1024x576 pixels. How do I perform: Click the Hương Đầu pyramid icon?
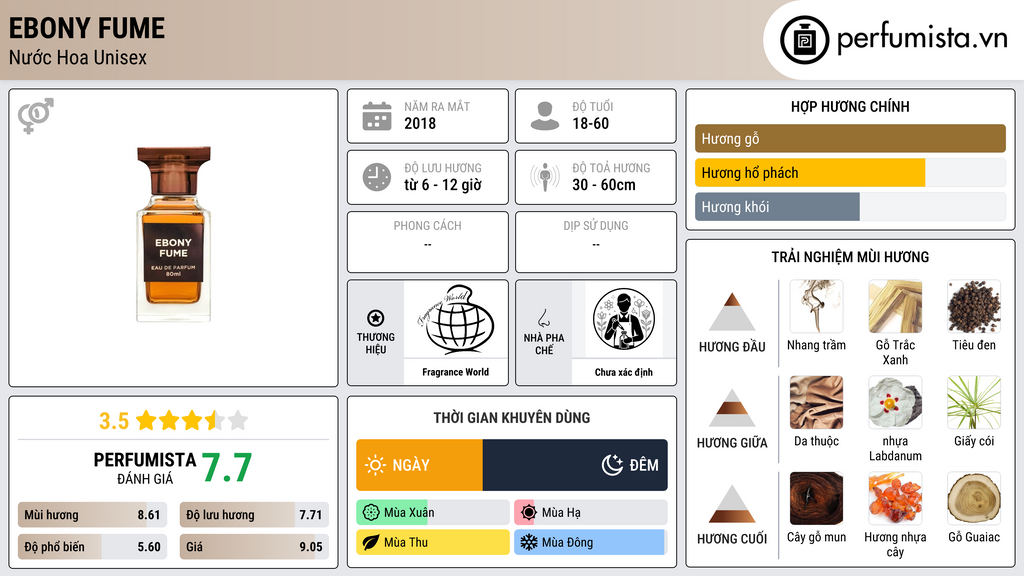[x=732, y=312]
